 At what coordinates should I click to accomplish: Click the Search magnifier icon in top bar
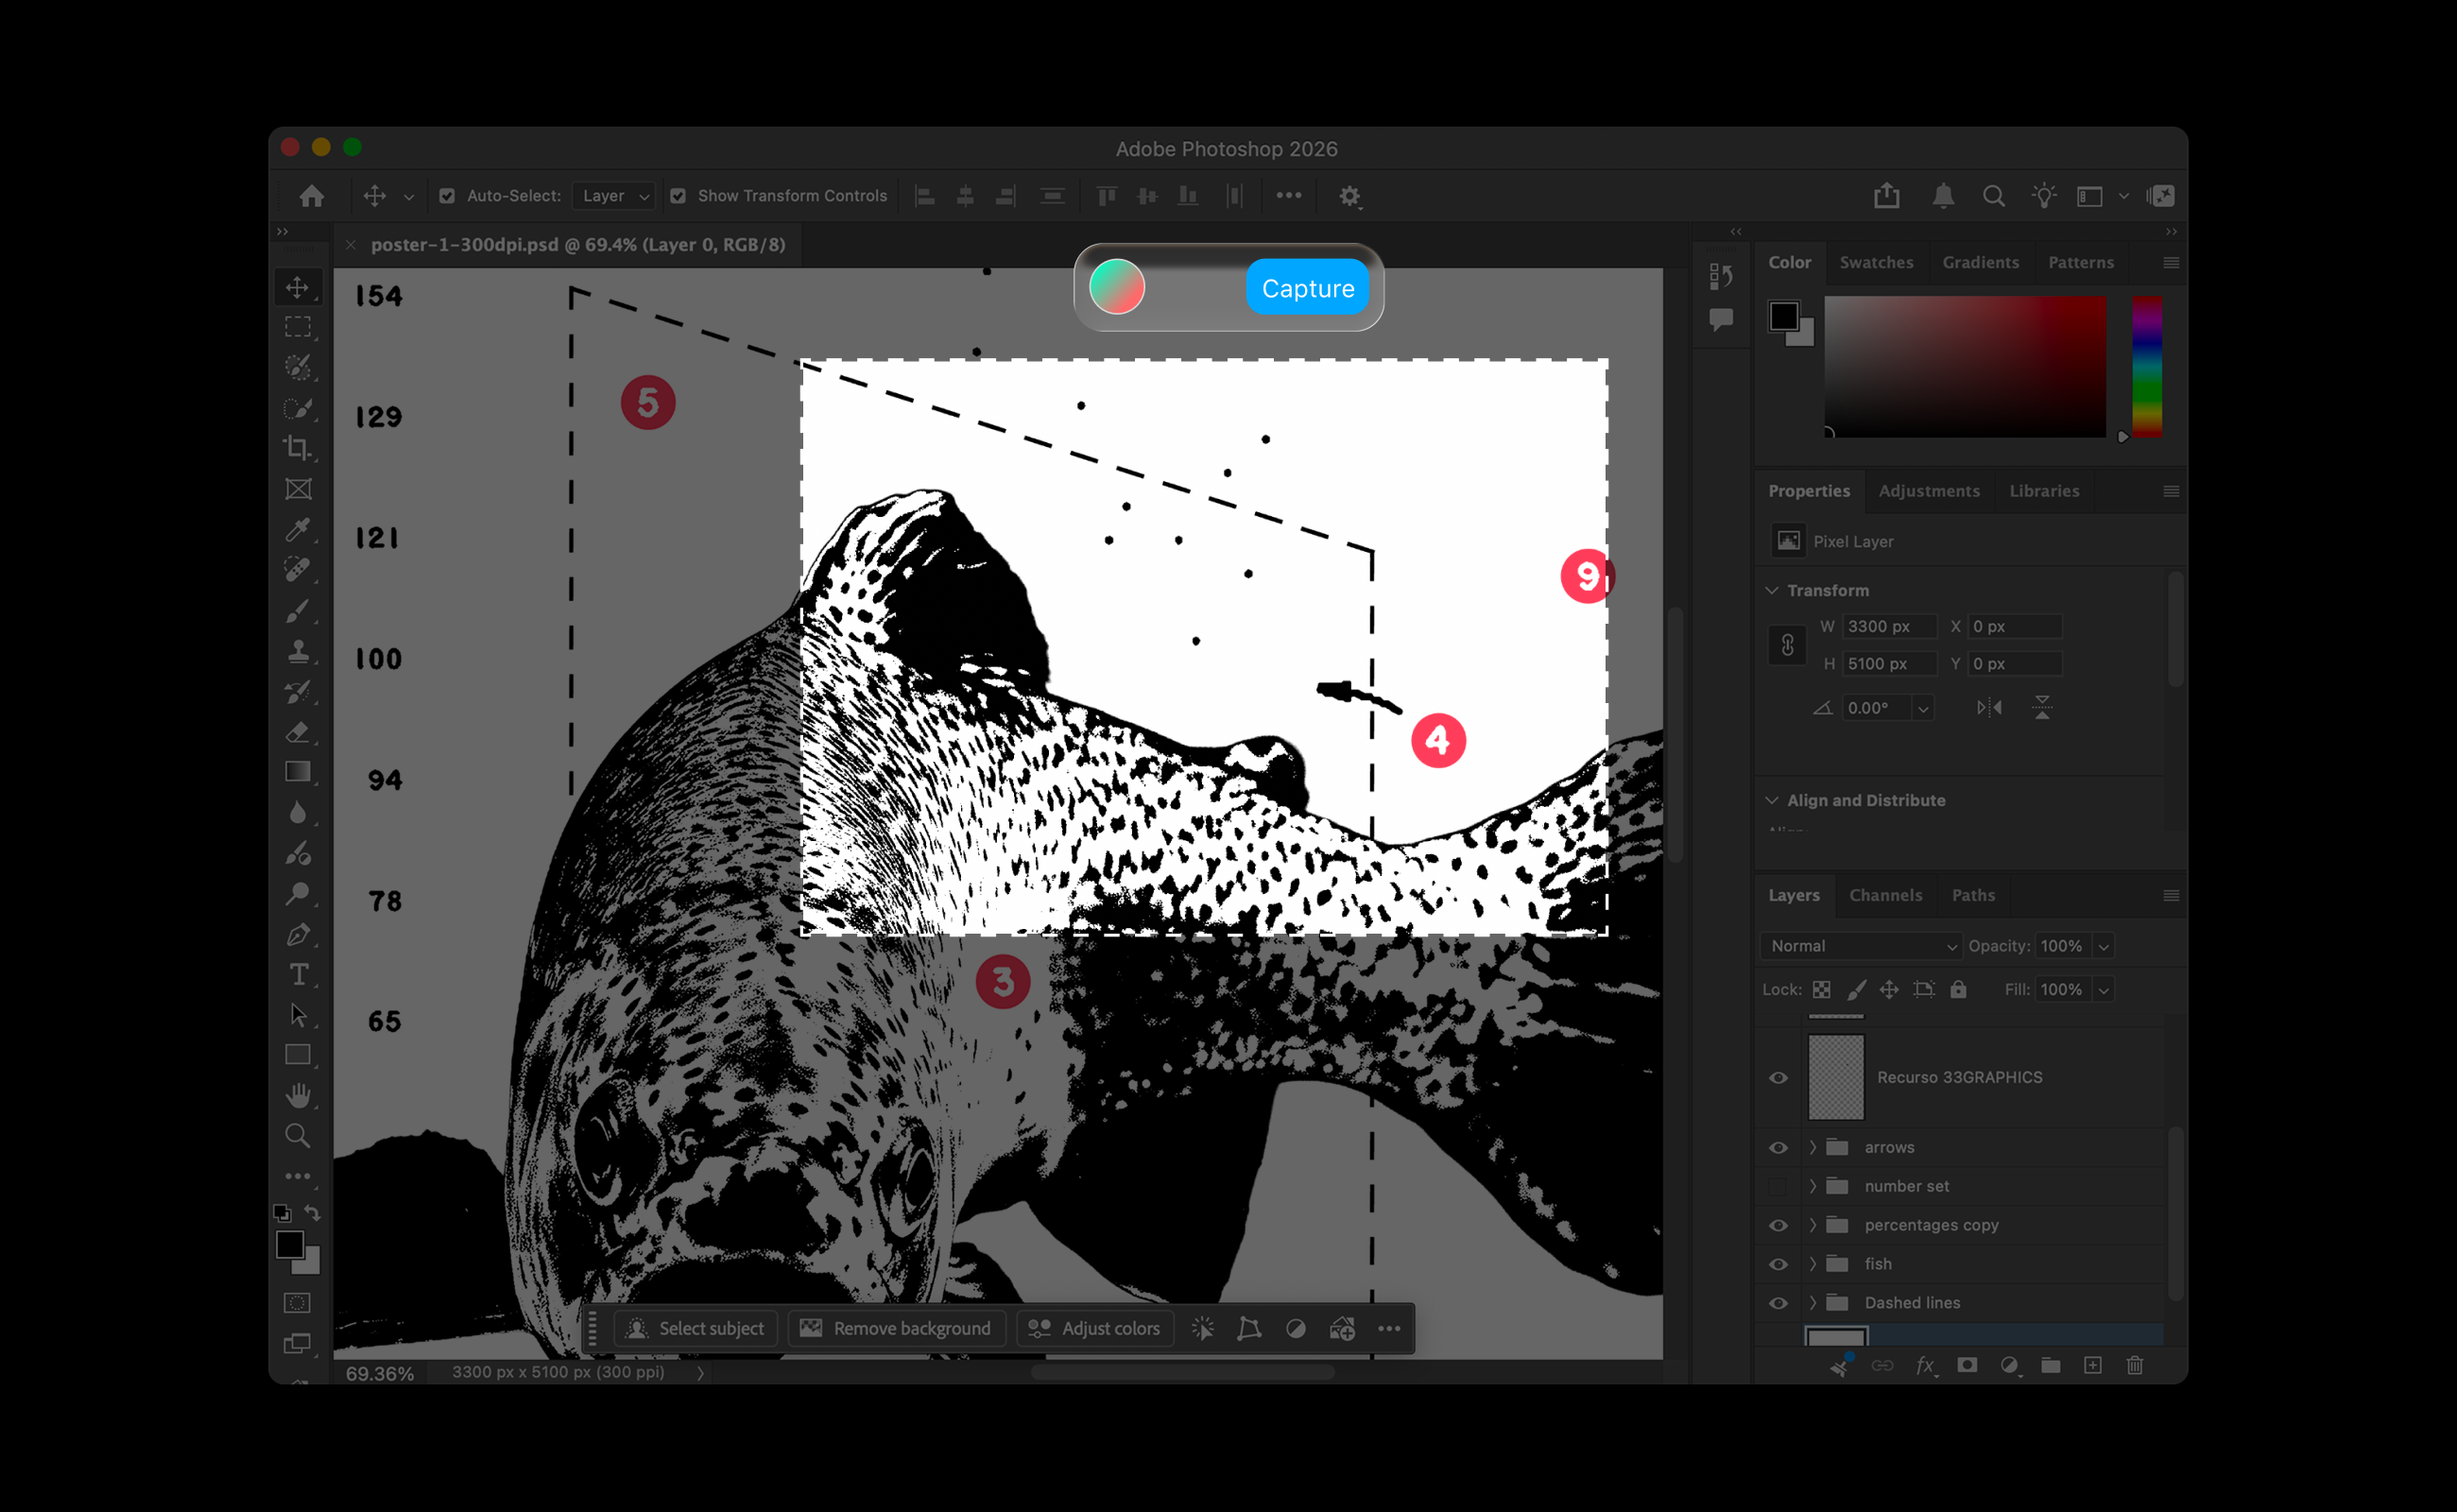pyautogui.click(x=1993, y=196)
